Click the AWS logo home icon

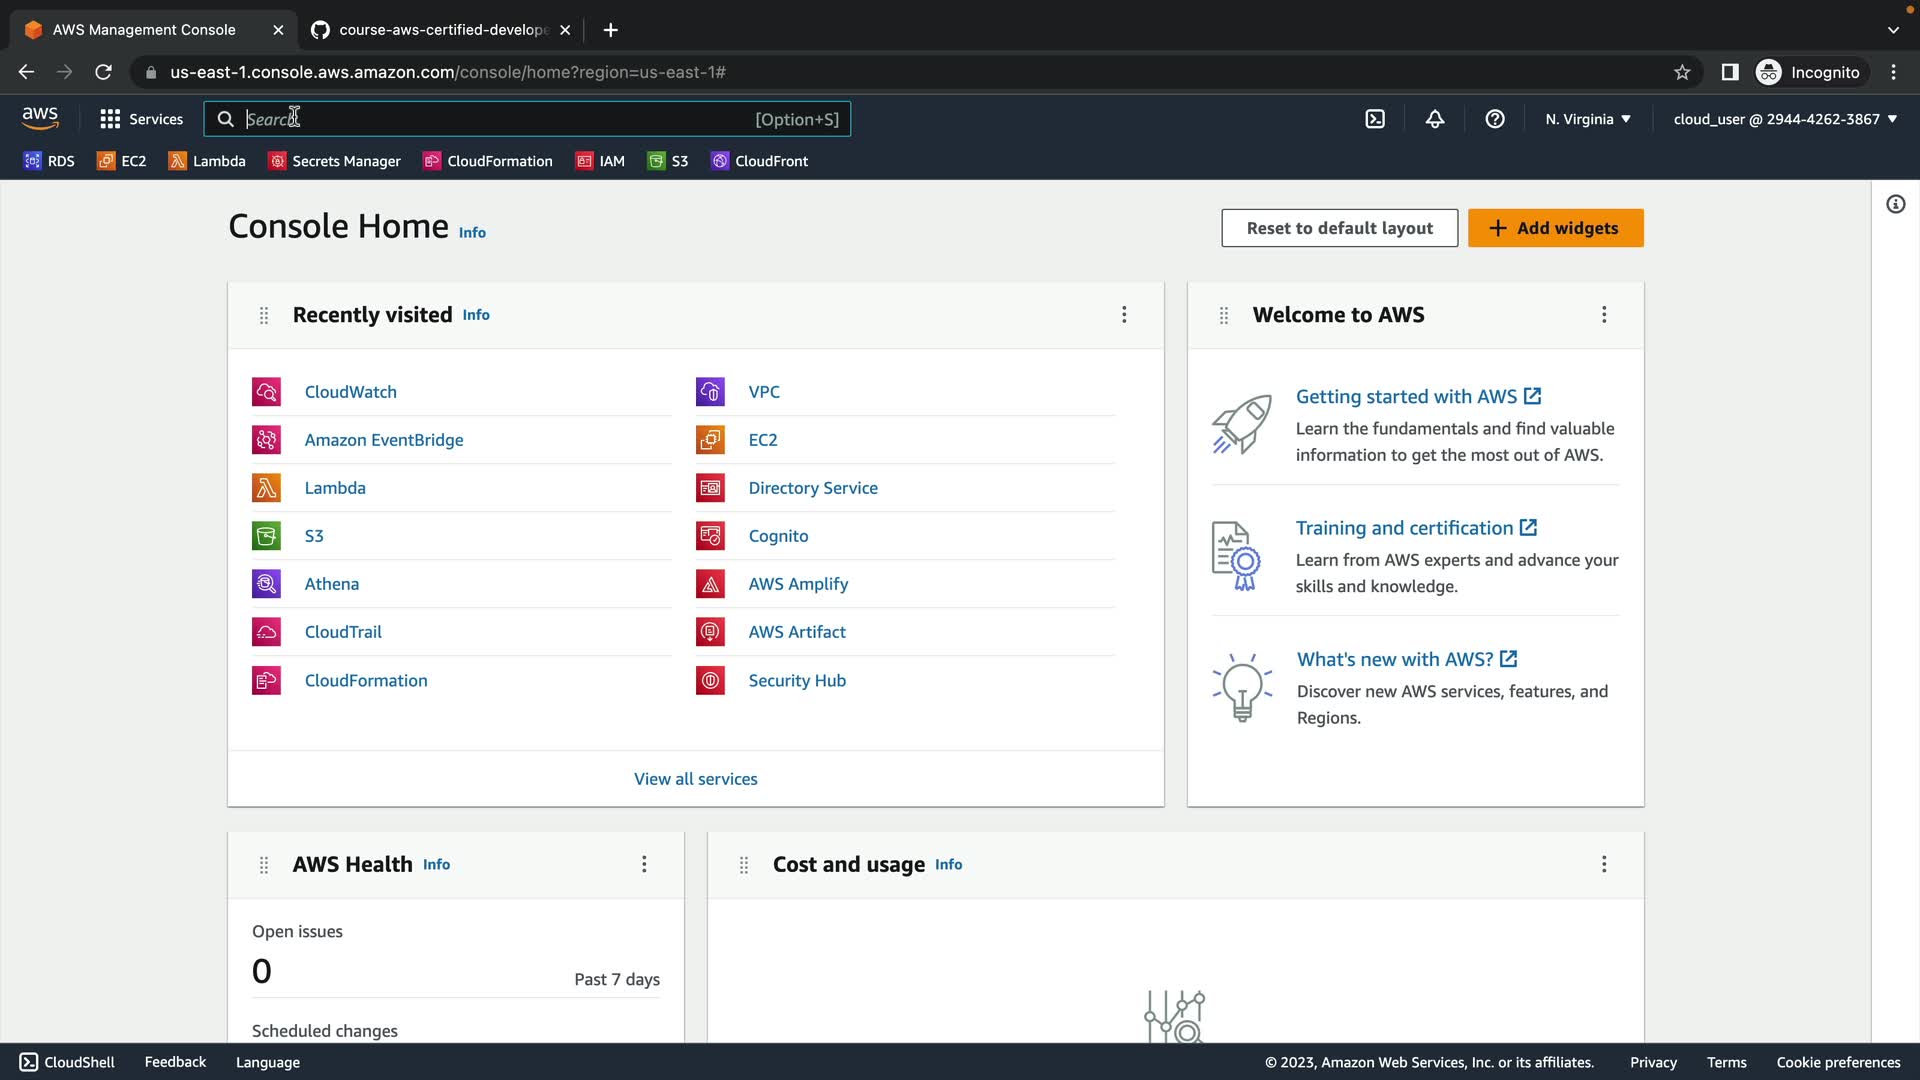click(x=40, y=118)
